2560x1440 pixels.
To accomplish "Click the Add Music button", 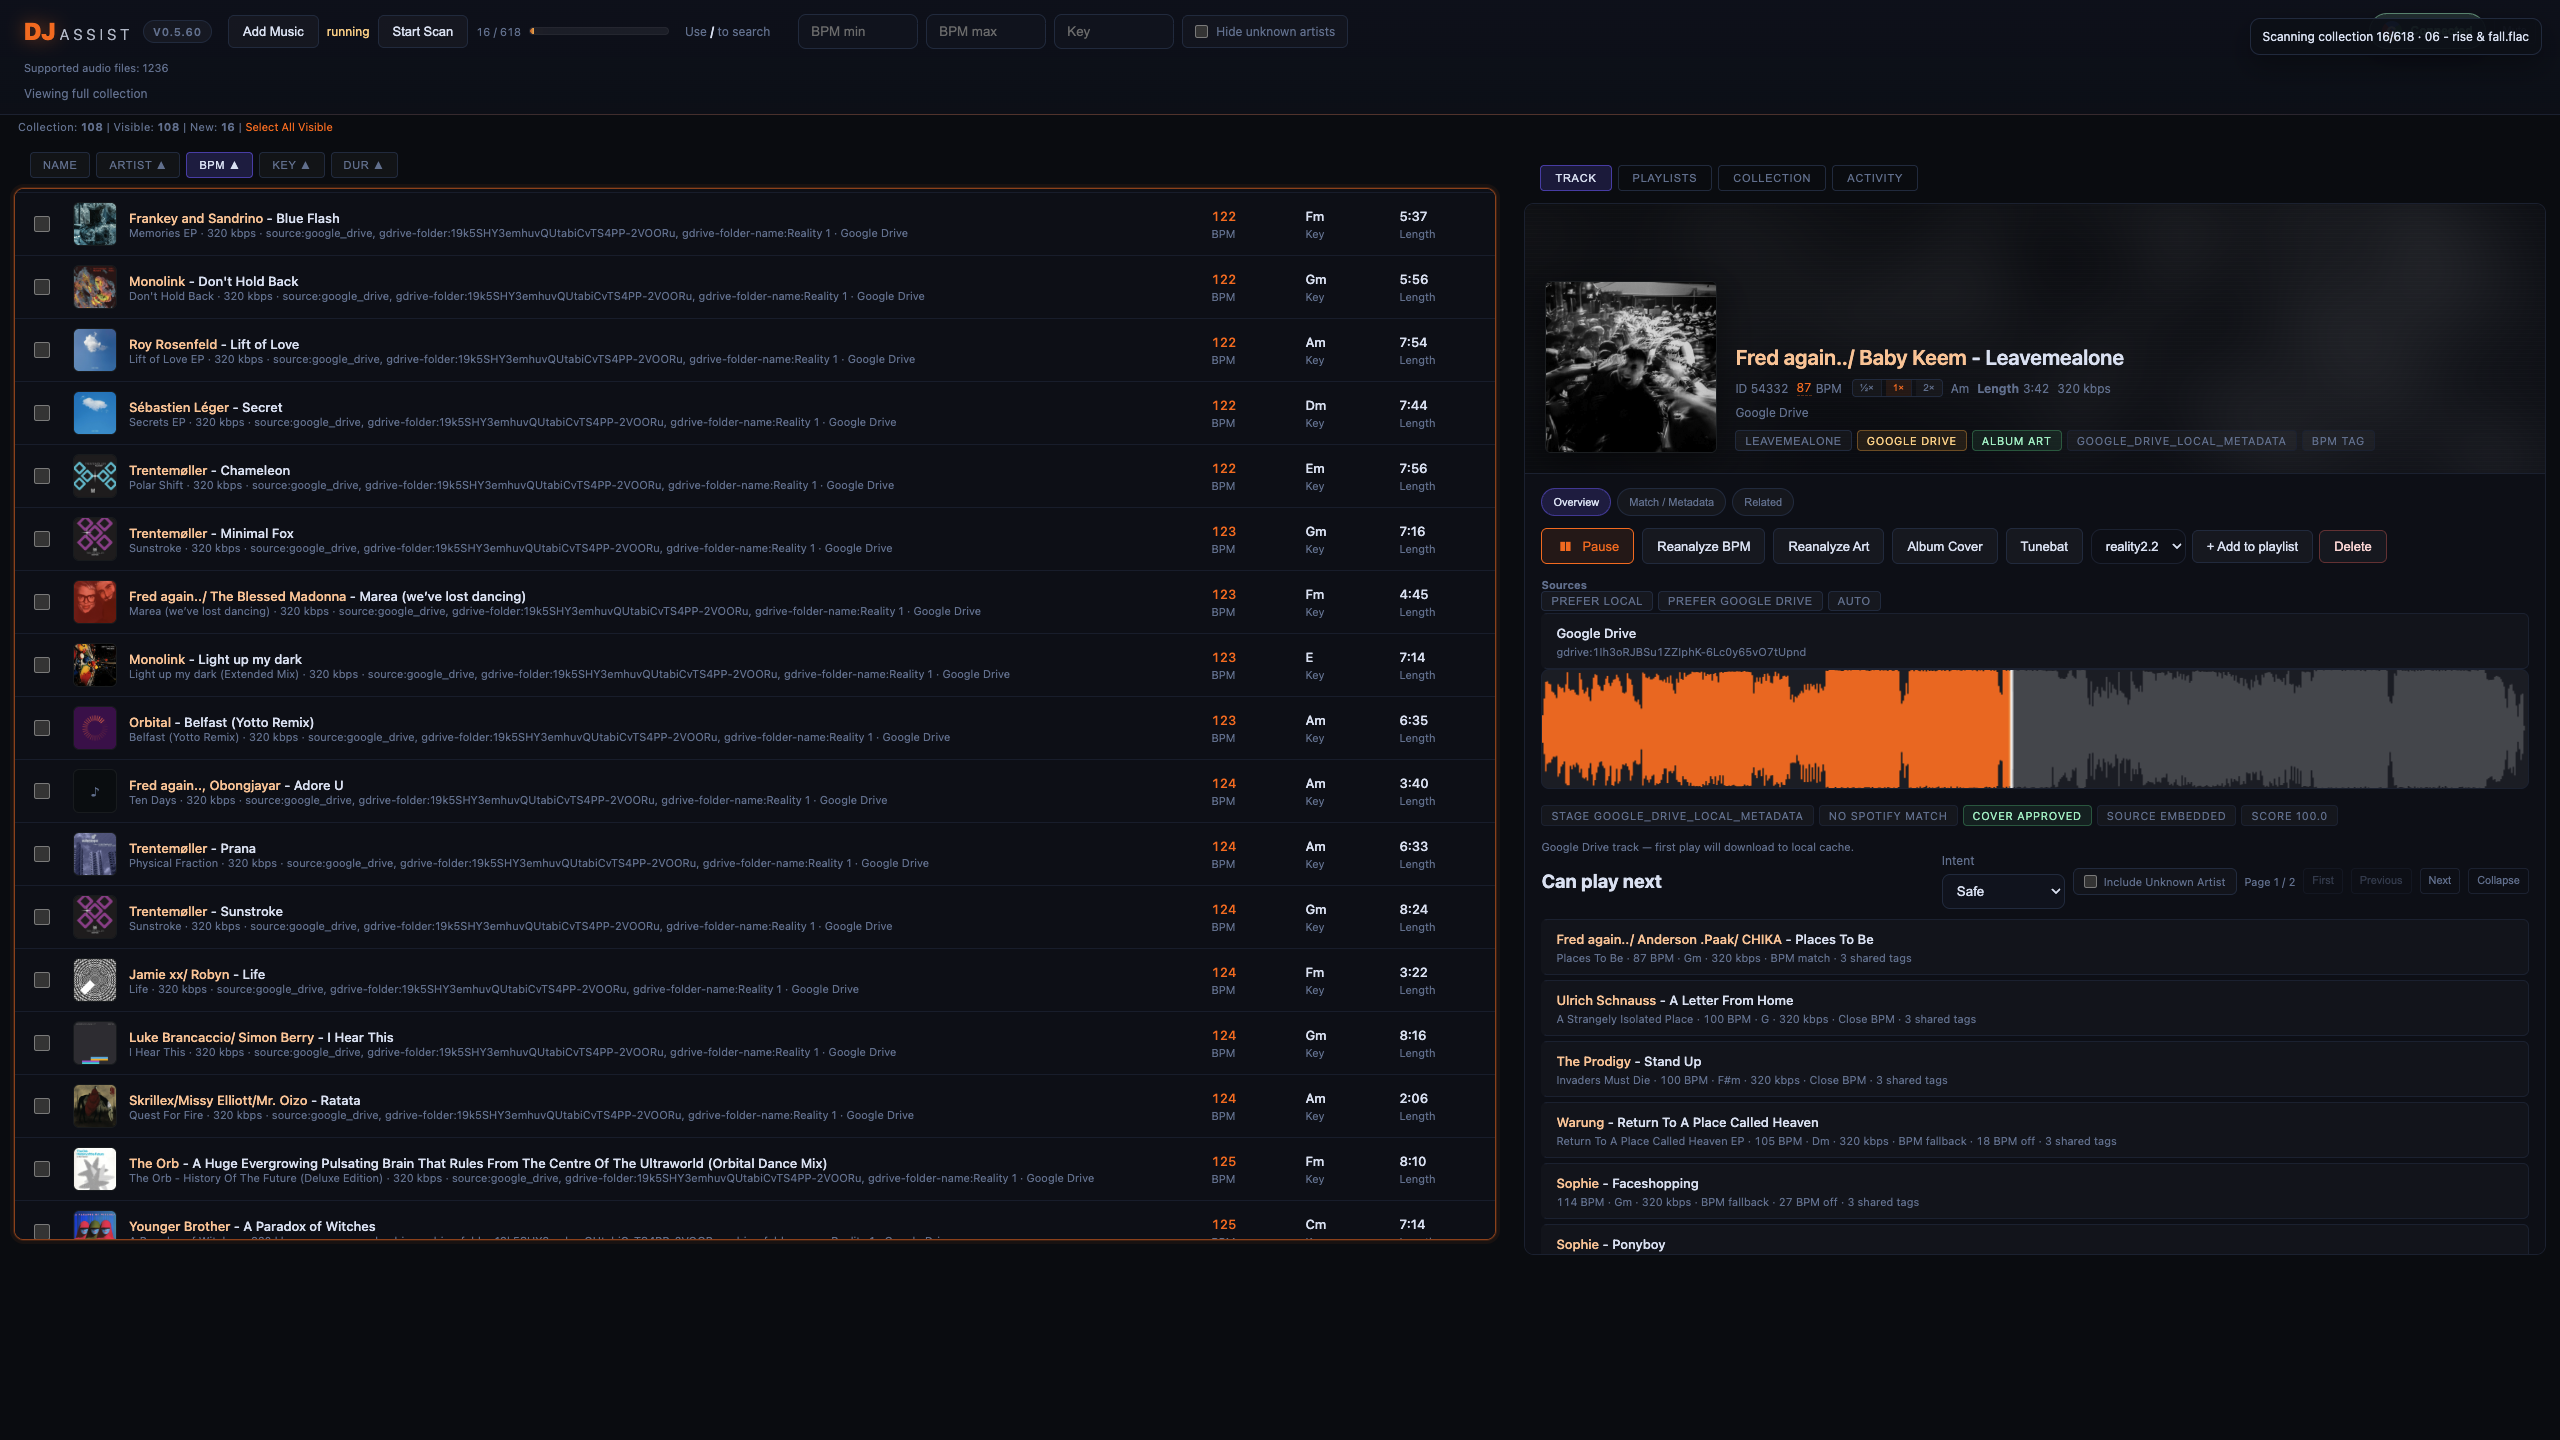I will tap(273, 32).
